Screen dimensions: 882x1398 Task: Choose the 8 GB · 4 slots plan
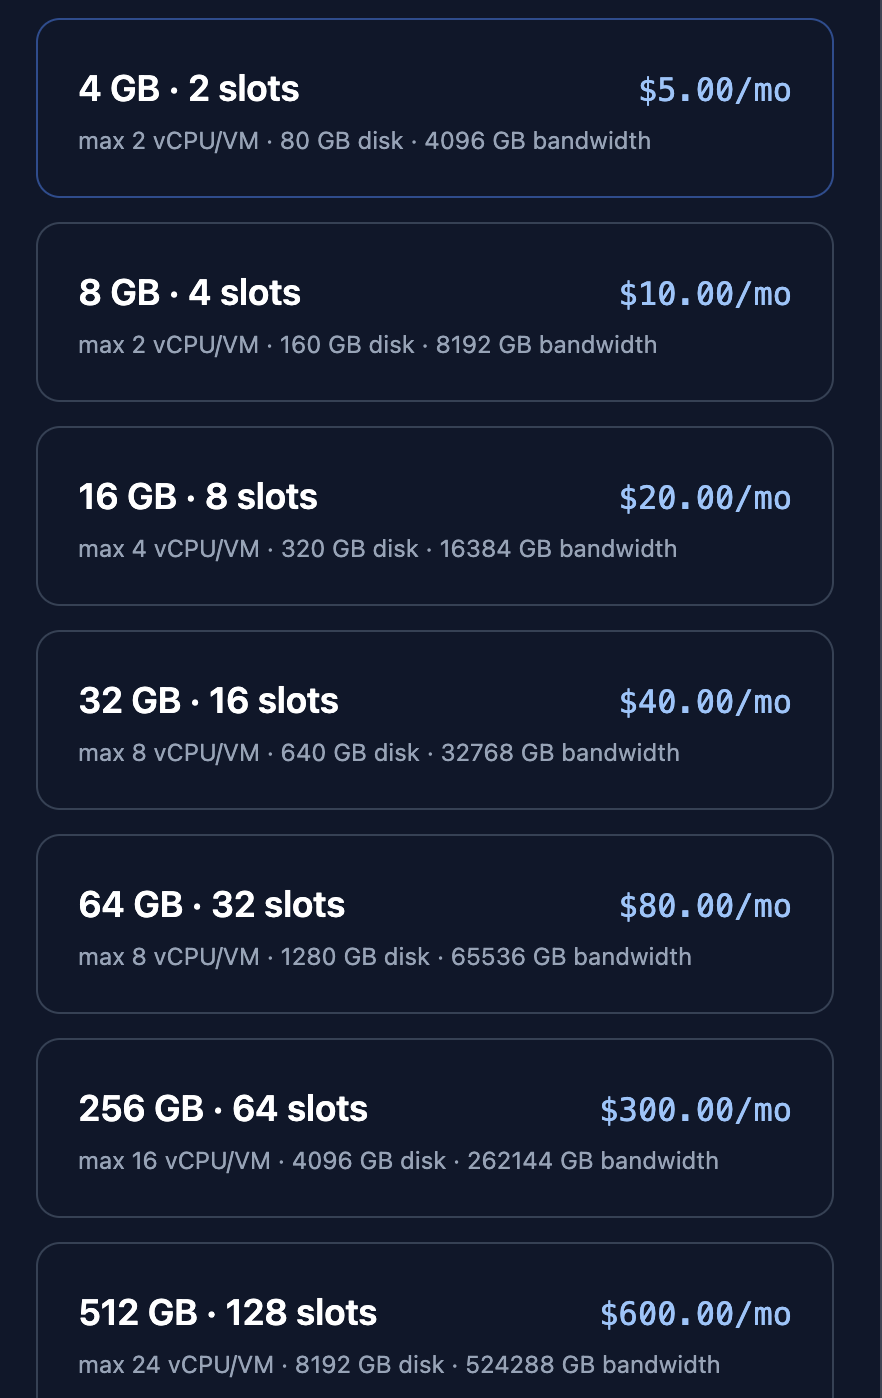point(435,312)
